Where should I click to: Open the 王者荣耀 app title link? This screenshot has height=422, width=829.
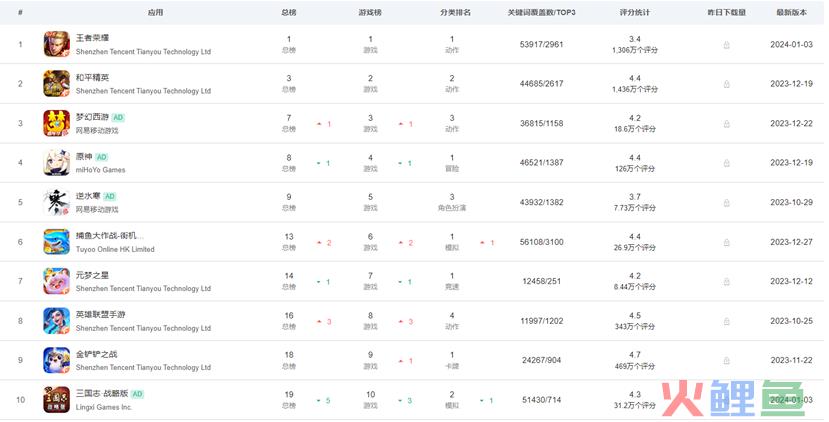pos(93,38)
